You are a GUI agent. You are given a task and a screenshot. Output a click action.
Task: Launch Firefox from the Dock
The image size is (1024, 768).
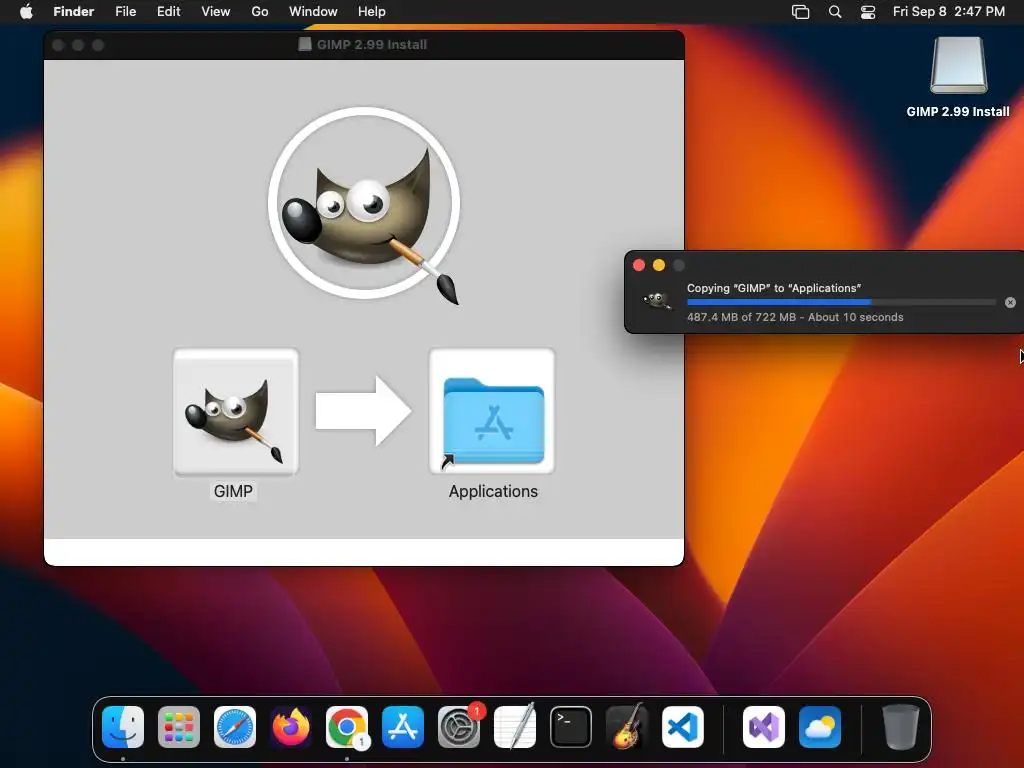point(291,727)
